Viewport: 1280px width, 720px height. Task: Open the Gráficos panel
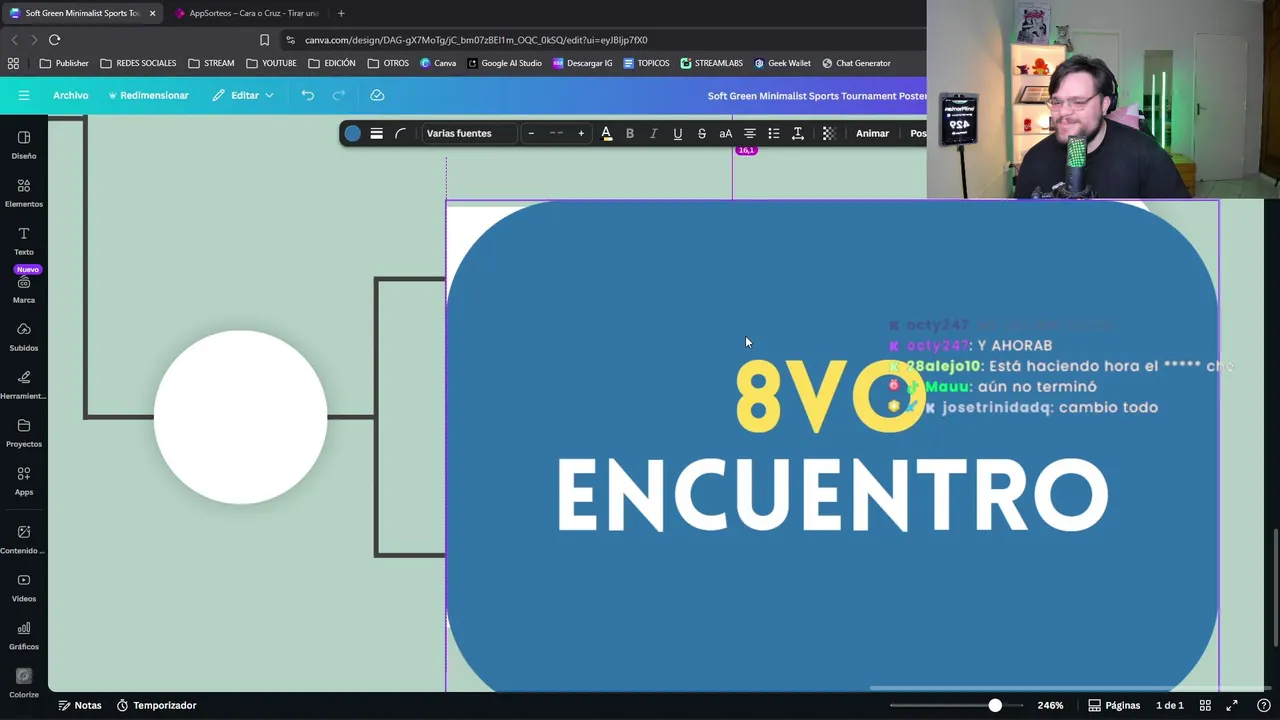[24, 636]
